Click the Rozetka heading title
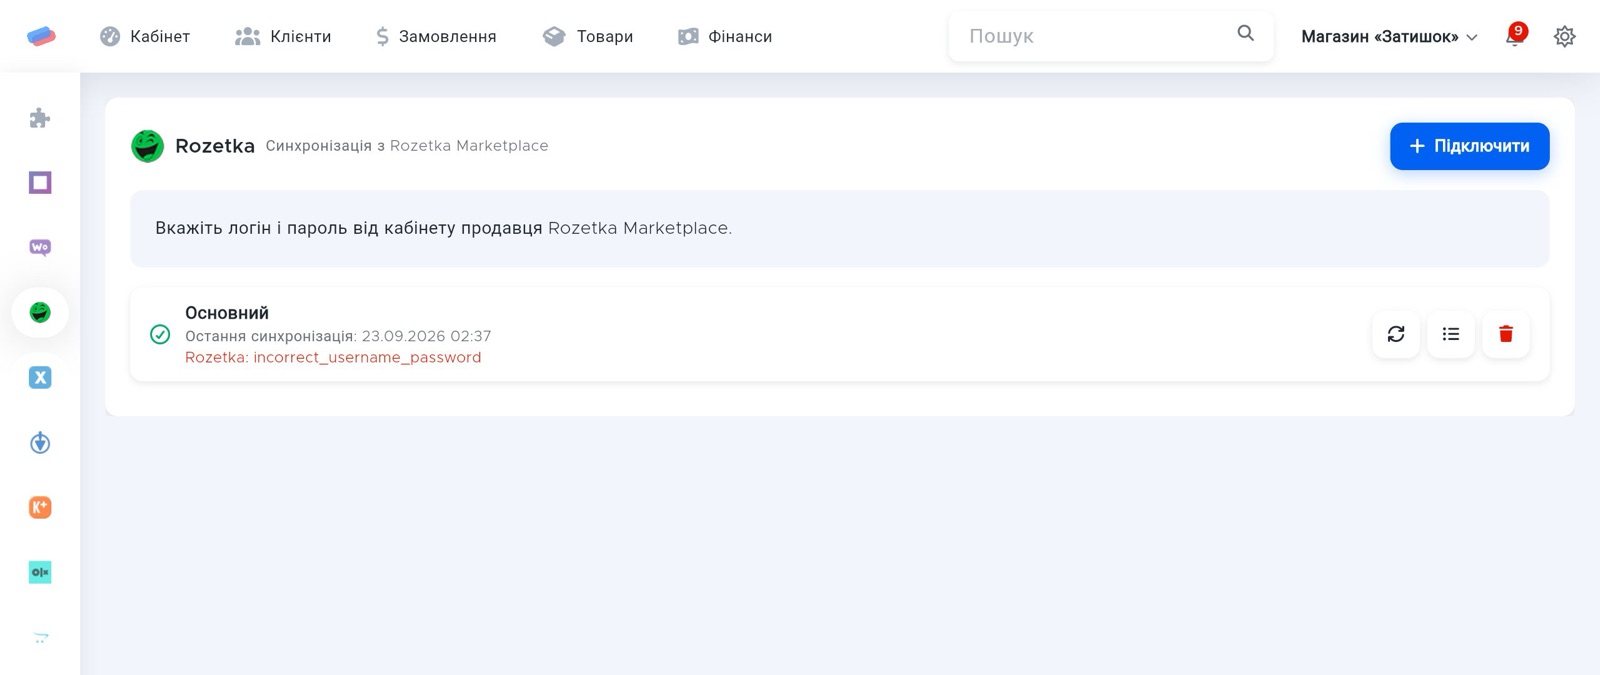Screen dimensions: 1600x675 coord(215,146)
